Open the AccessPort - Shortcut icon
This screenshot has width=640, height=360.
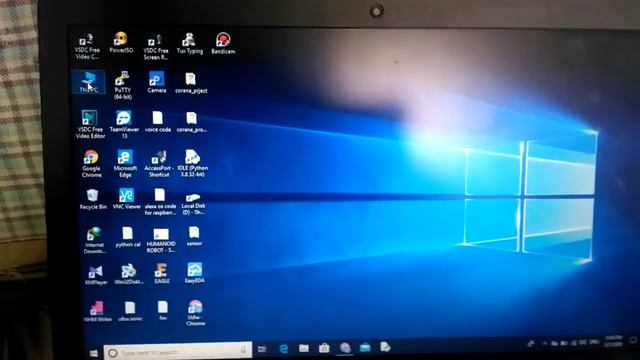click(x=159, y=163)
